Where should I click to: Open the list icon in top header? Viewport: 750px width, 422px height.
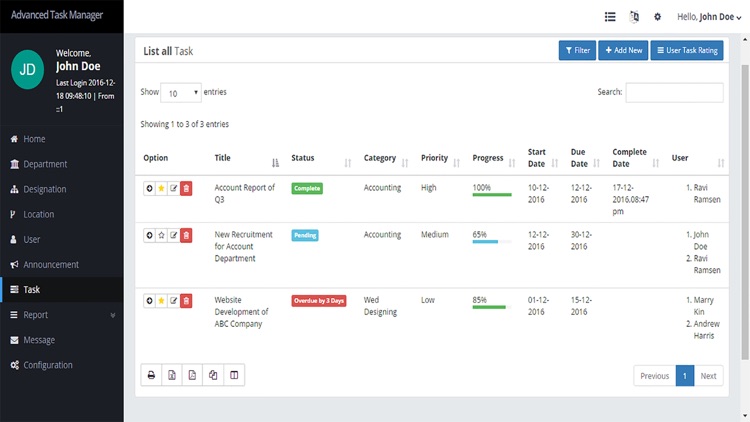(610, 17)
